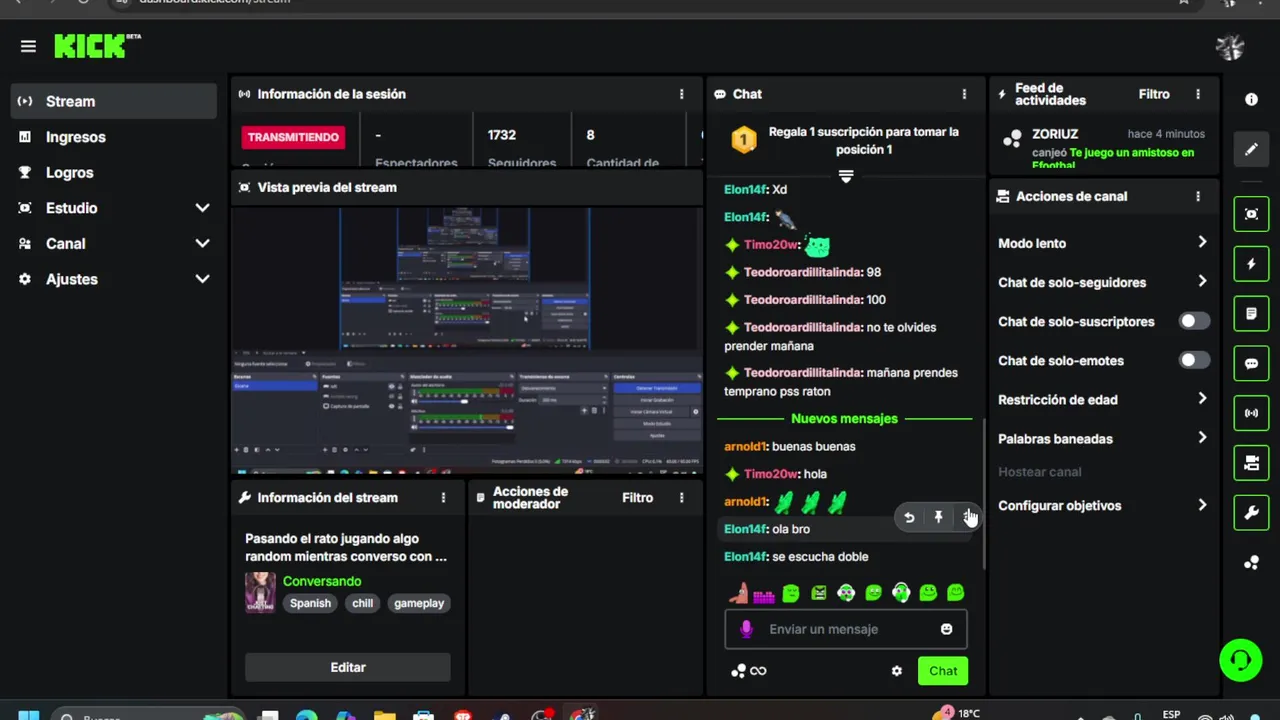Click the KICK logo
Viewport: 1280px width, 720px height.
97,46
